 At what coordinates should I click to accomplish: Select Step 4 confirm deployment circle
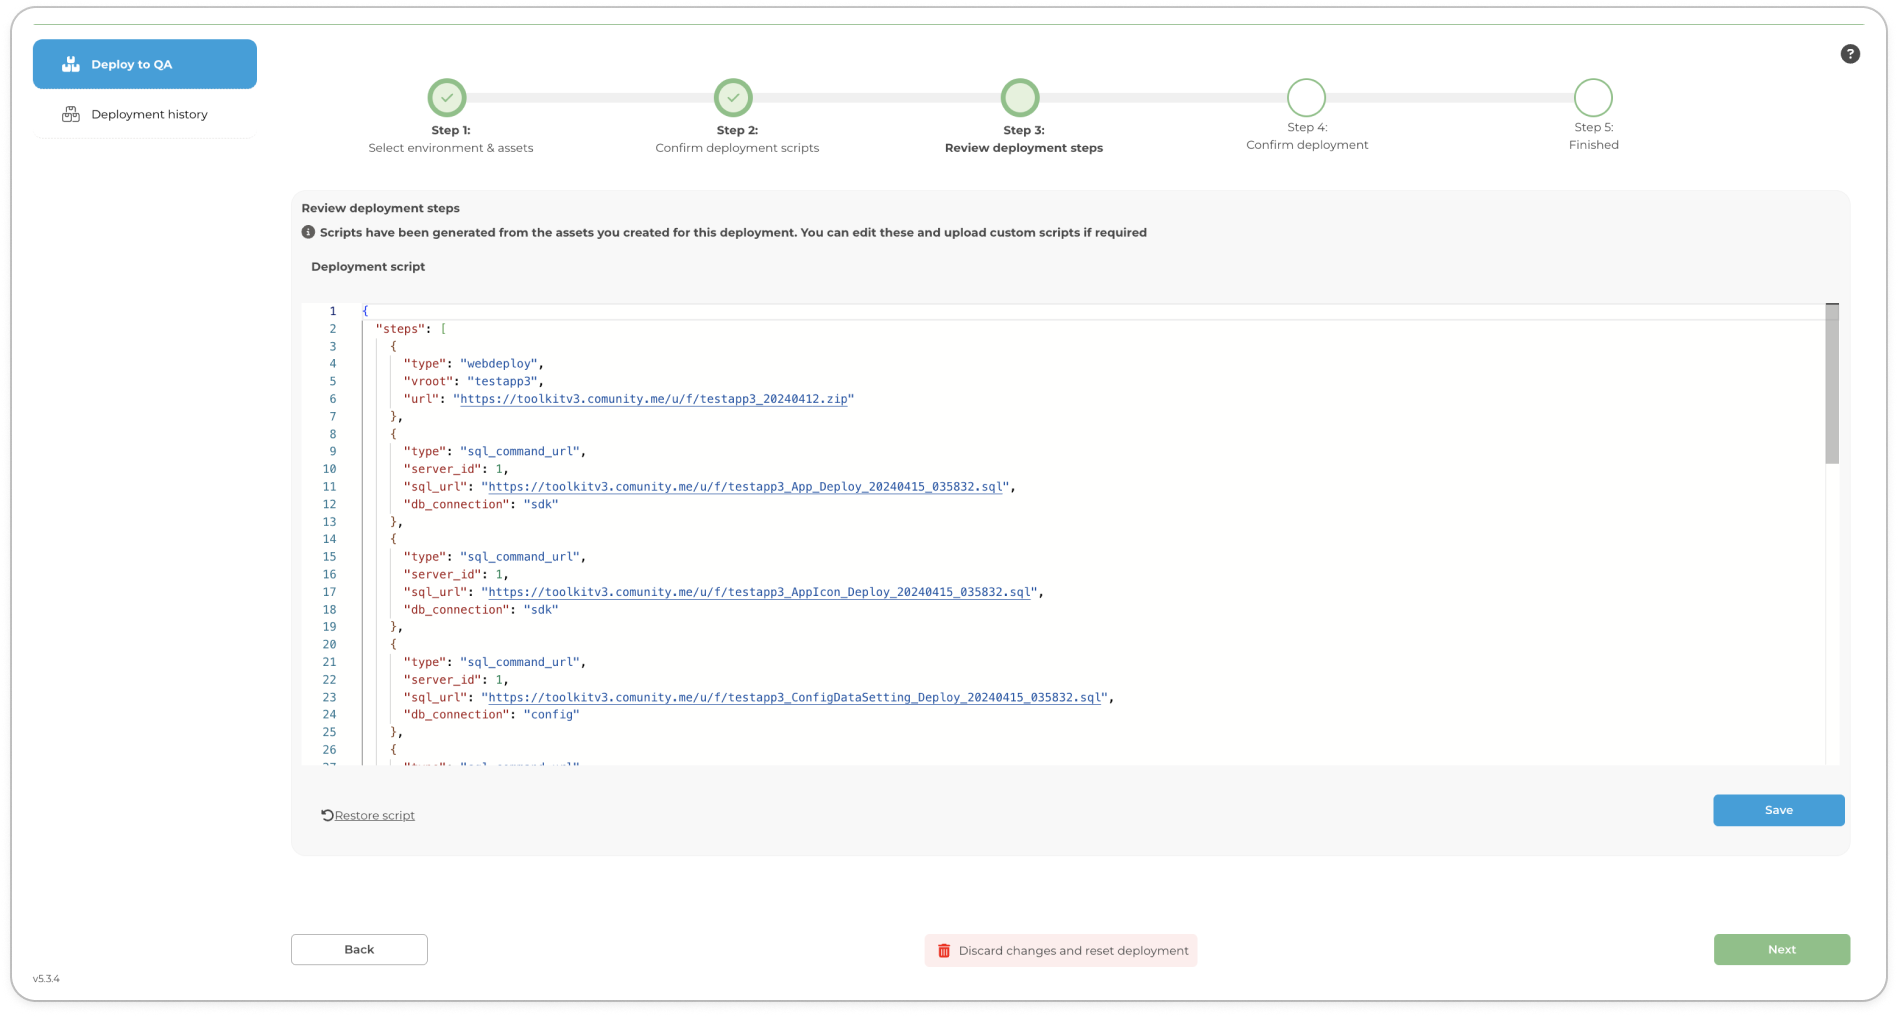pyautogui.click(x=1306, y=98)
